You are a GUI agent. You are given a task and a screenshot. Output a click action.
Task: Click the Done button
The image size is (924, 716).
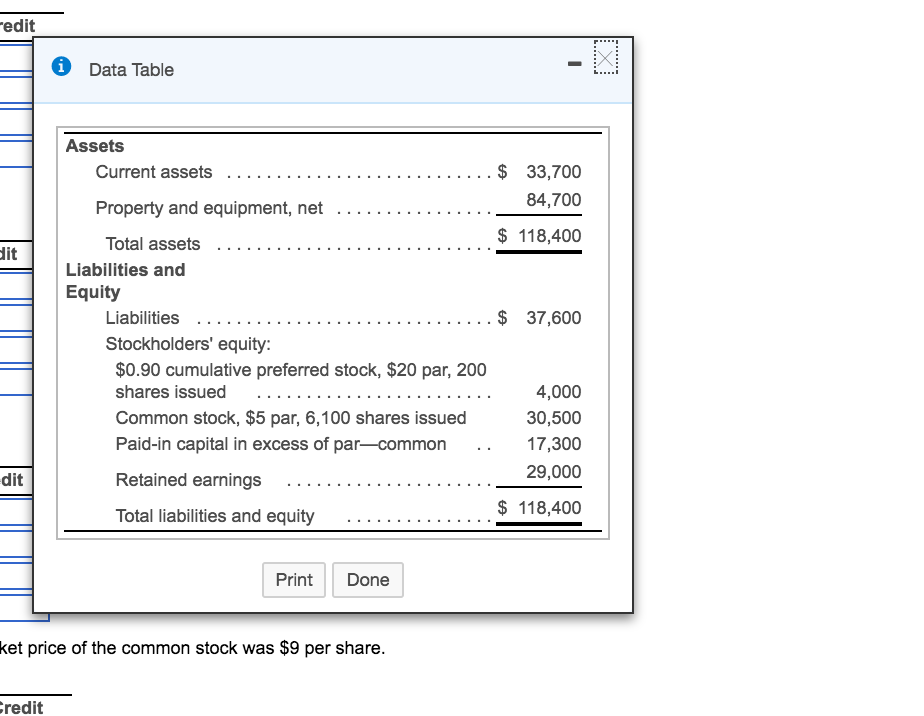click(368, 580)
